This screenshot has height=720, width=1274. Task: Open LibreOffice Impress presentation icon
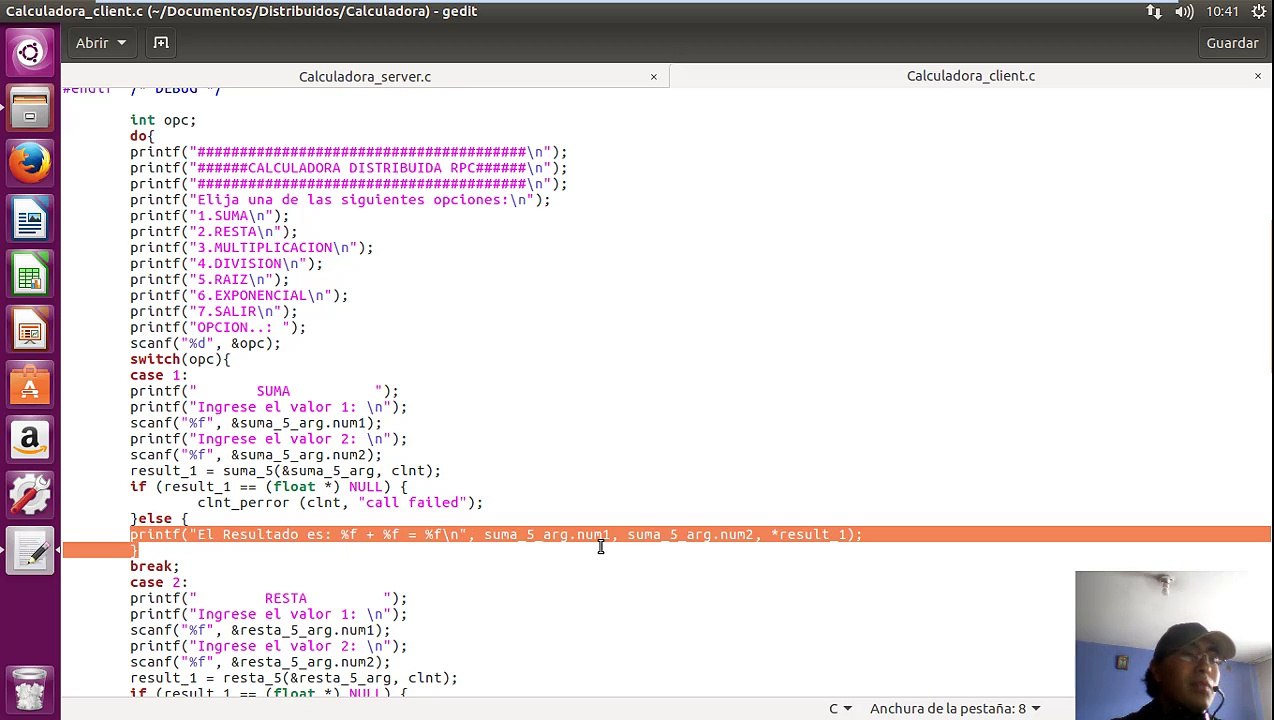[29, 332]
